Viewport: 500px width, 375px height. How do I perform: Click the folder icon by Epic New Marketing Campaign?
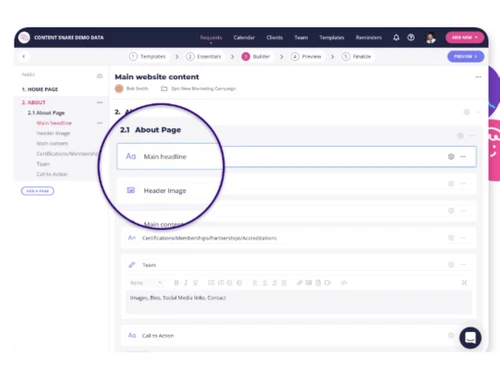pos(164,89)
